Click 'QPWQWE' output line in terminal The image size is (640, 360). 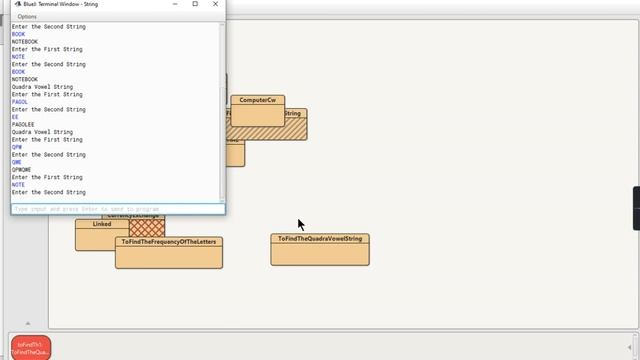click(x=21, y=170)
